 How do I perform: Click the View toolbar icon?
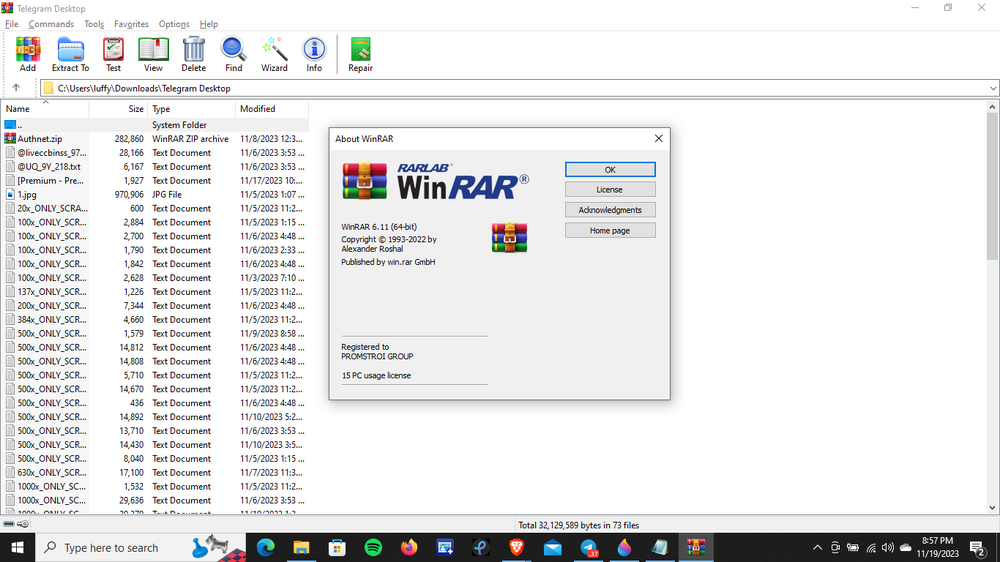point(153,54)
